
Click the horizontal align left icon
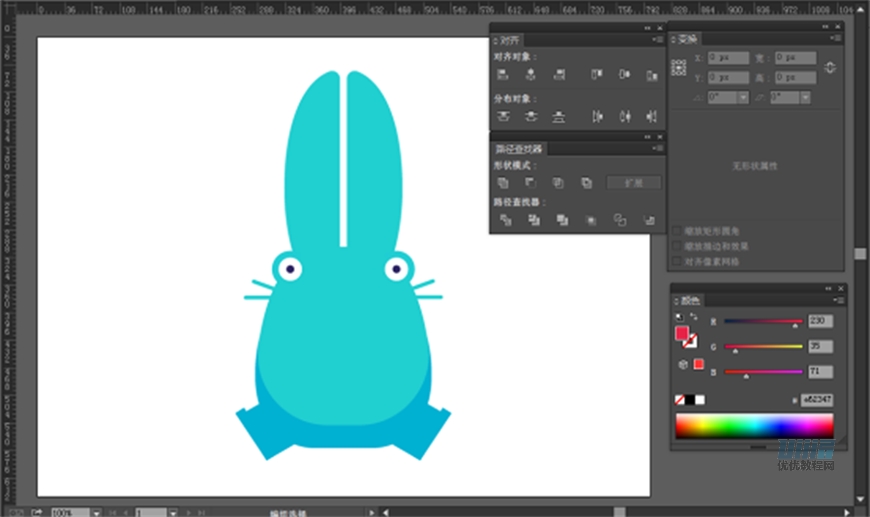point(504,75)
